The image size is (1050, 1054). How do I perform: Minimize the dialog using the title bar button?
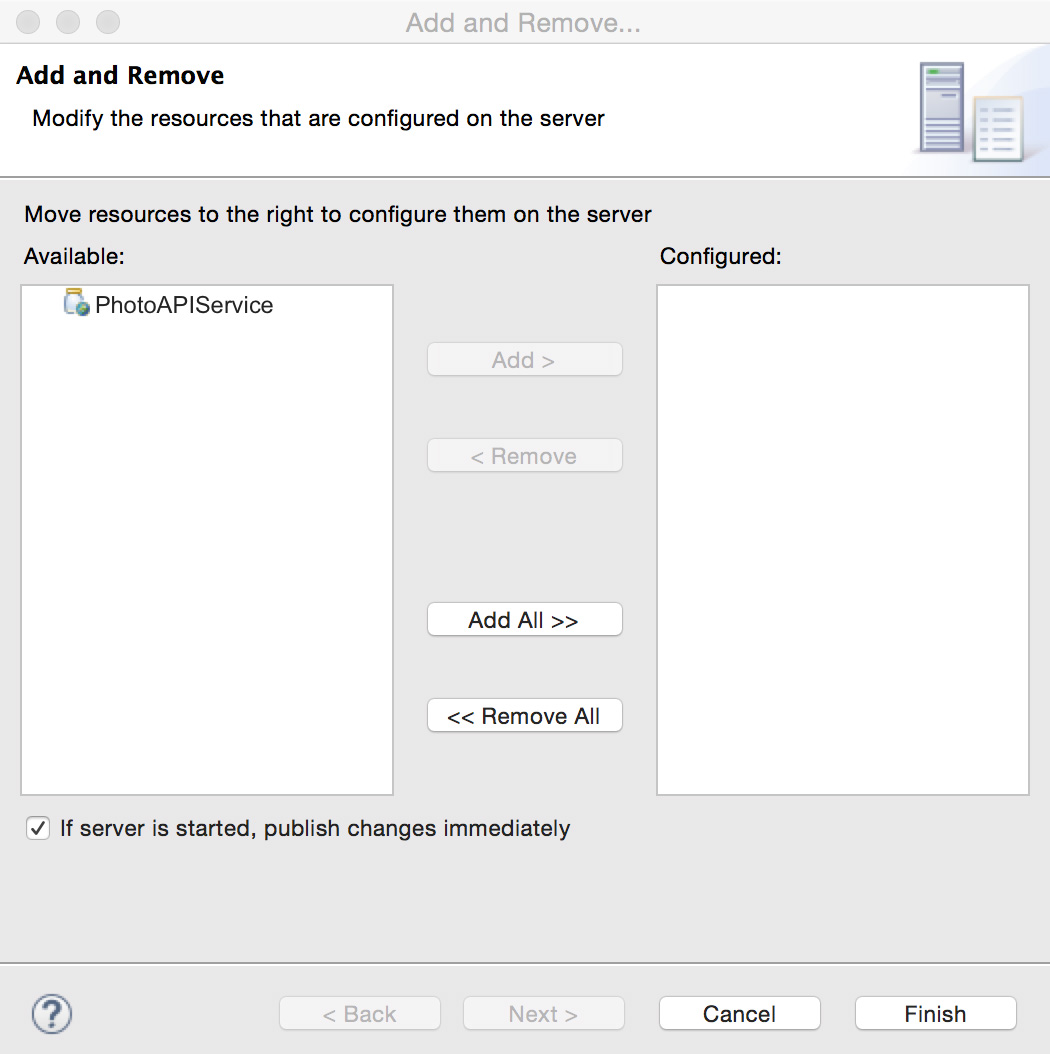click(68, 21)
